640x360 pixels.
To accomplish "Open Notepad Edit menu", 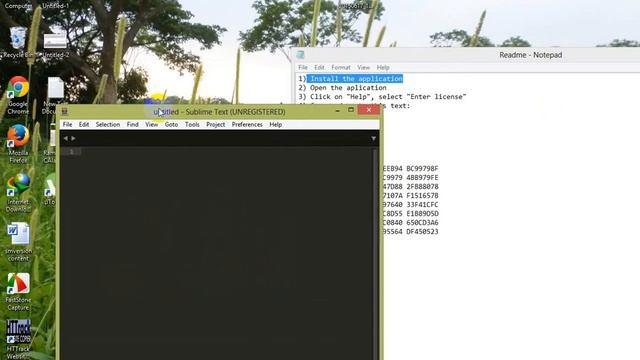I will coord(319,67).
